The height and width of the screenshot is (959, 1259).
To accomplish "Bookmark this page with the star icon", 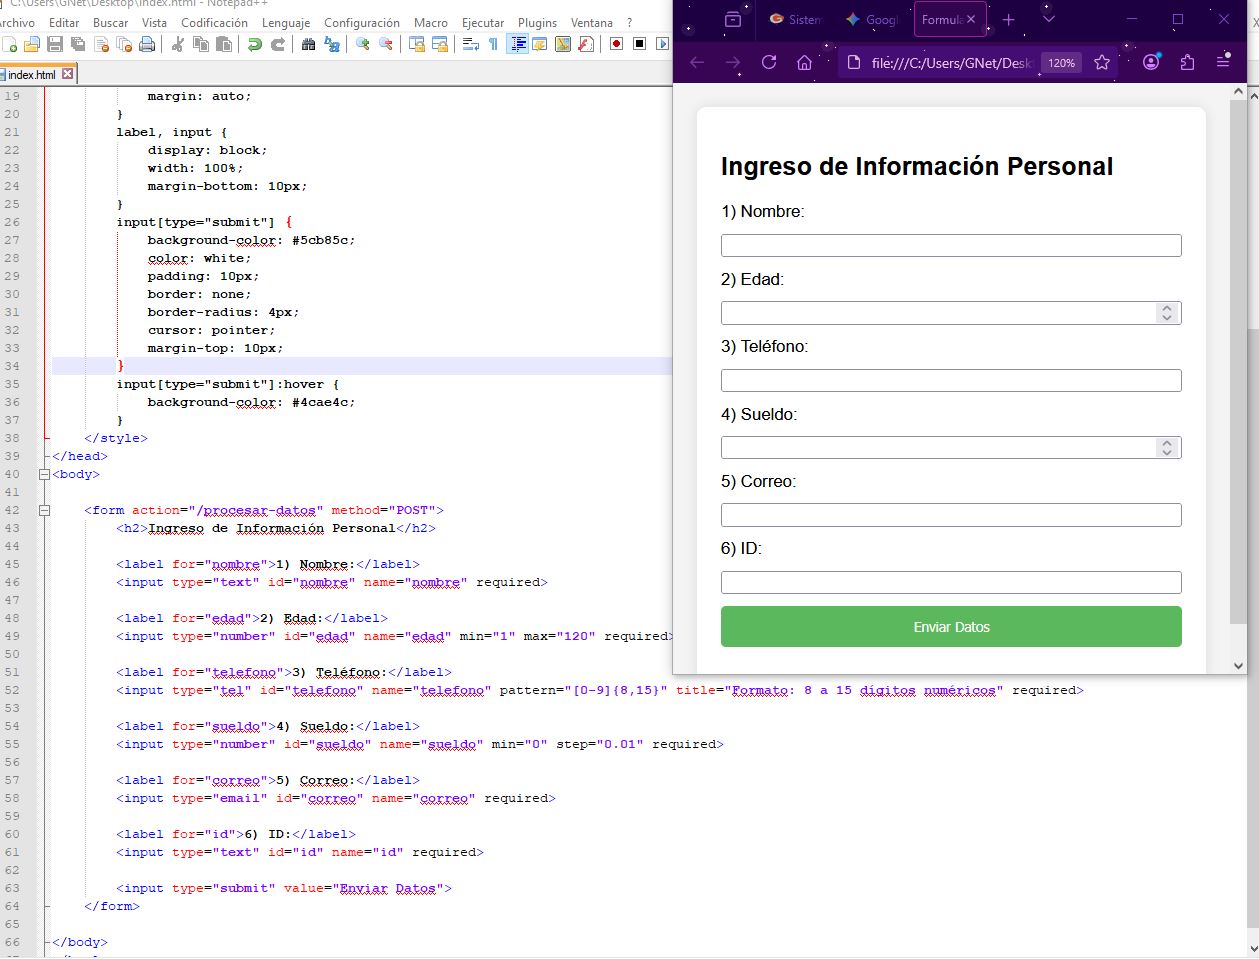I will point(1102,62).
